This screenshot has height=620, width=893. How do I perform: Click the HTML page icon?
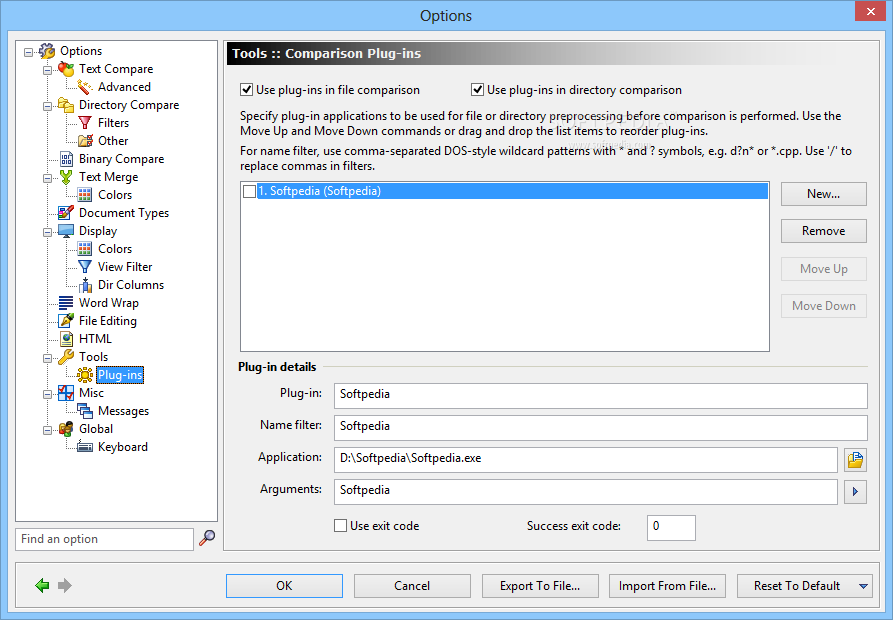click(x=66, y=339)
